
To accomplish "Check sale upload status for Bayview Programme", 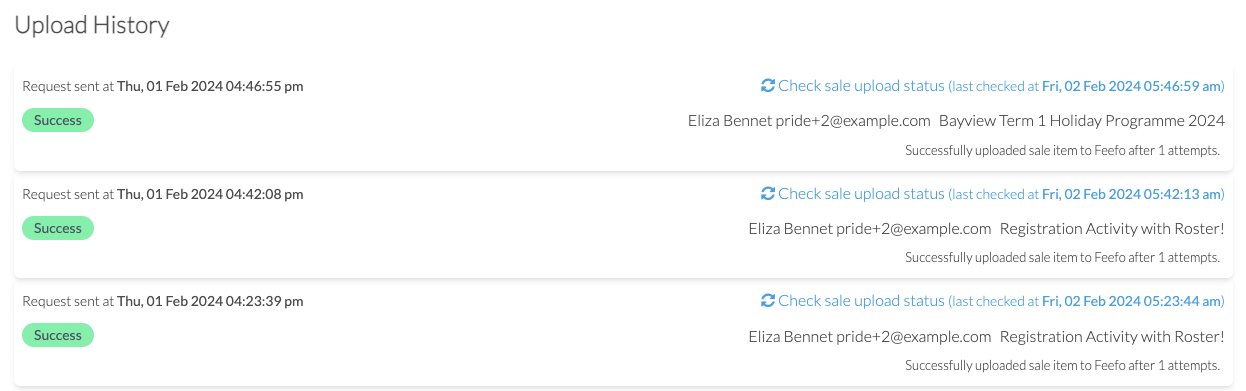I will pos(861,86).
